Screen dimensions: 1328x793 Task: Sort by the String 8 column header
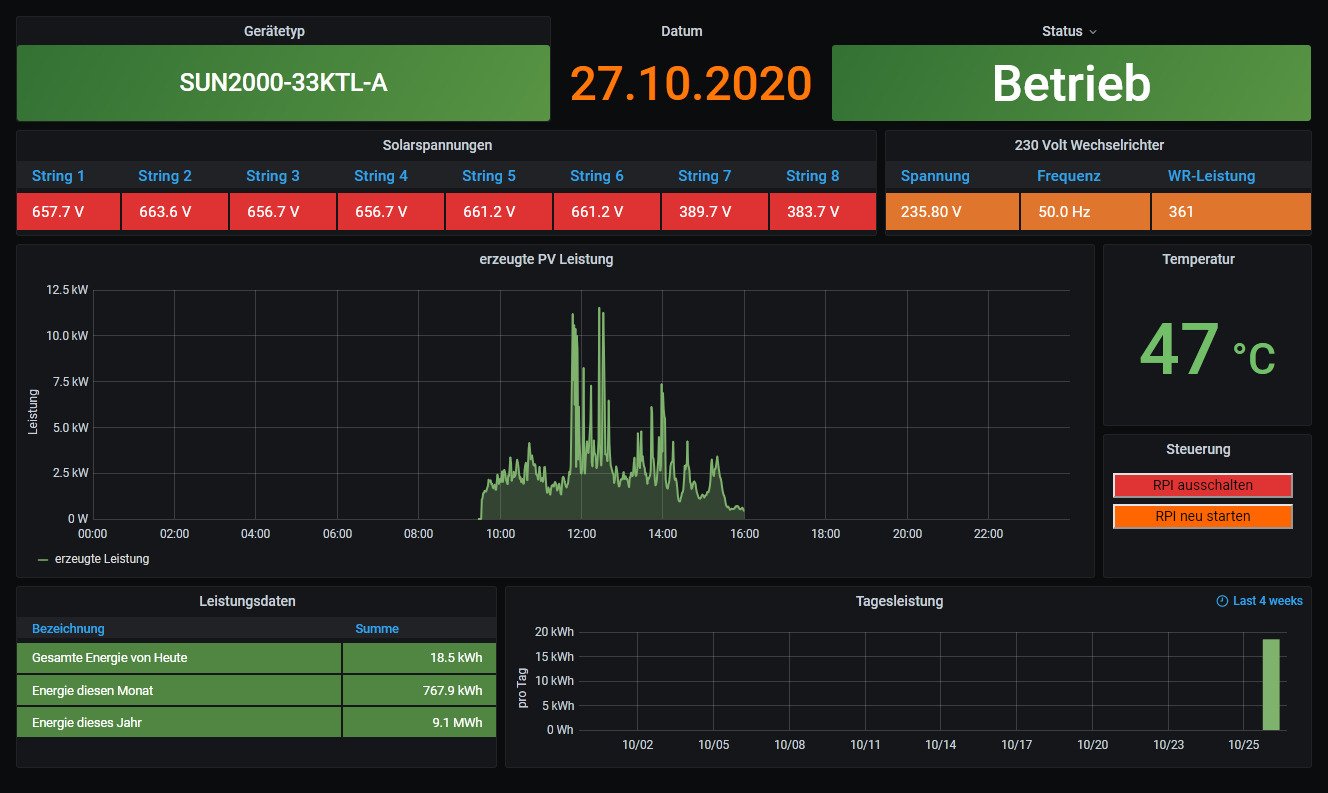(812, 176)
